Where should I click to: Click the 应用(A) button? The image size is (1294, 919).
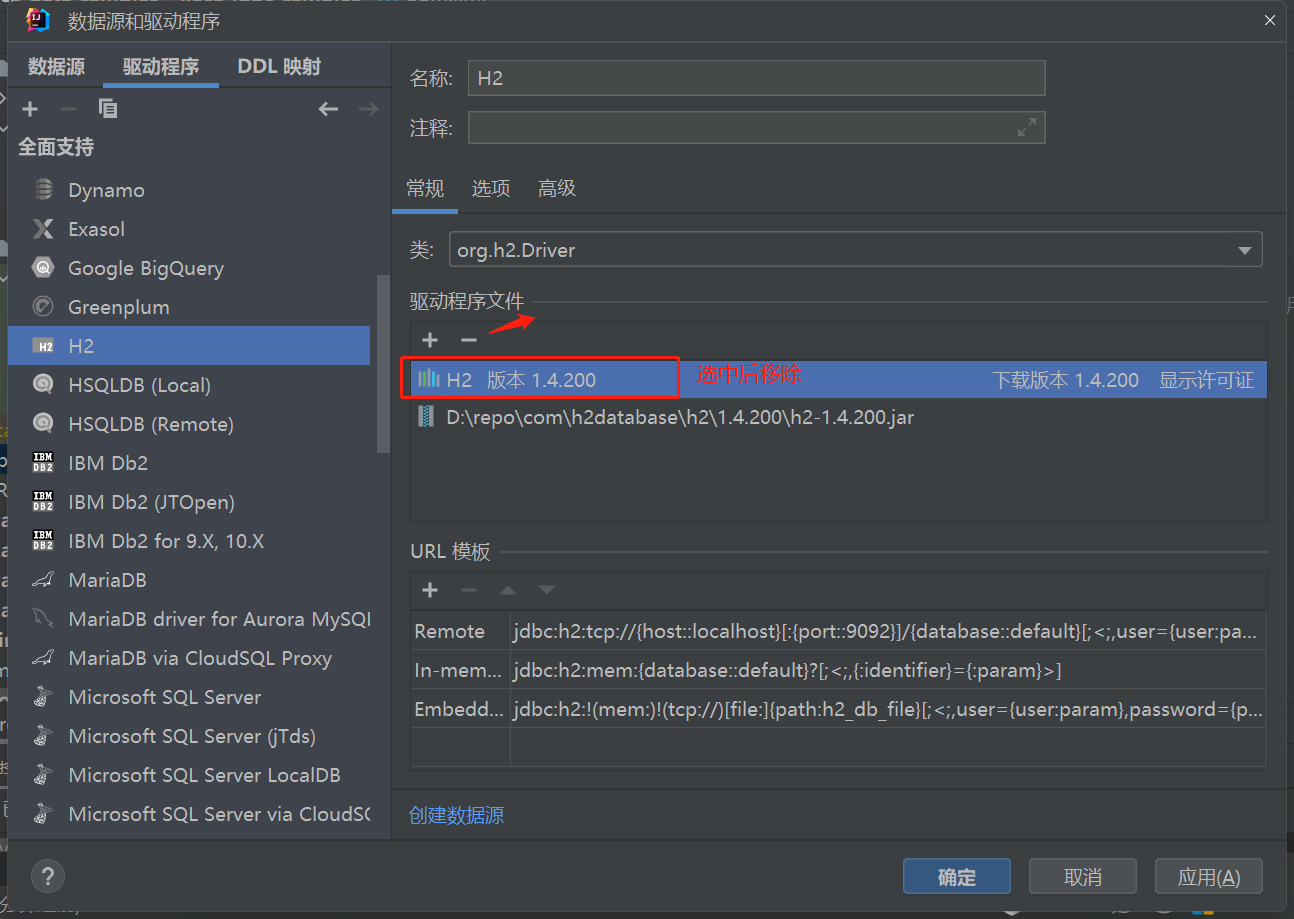[1209, 877]
